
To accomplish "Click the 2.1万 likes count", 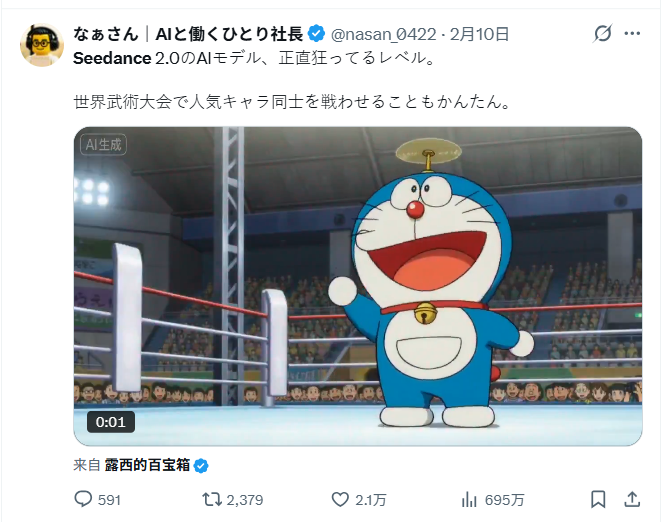I will pos(370,500).
